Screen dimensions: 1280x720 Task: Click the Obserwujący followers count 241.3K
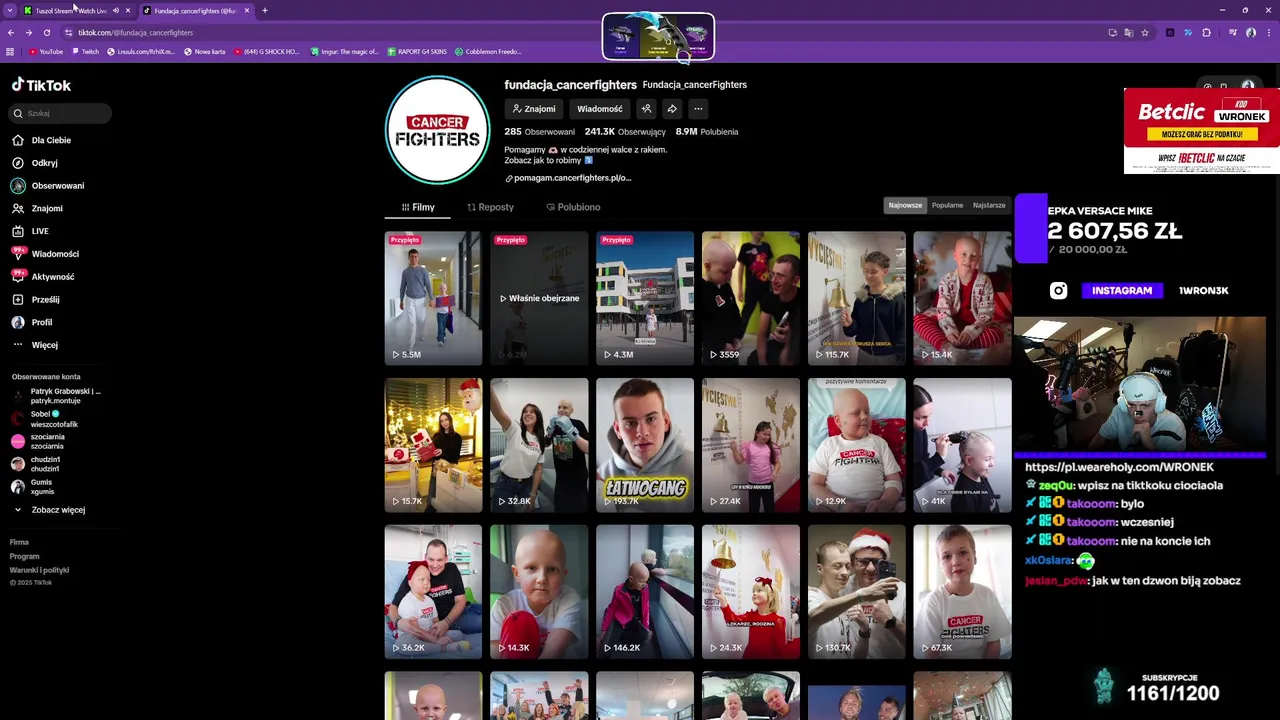point(625,131)
